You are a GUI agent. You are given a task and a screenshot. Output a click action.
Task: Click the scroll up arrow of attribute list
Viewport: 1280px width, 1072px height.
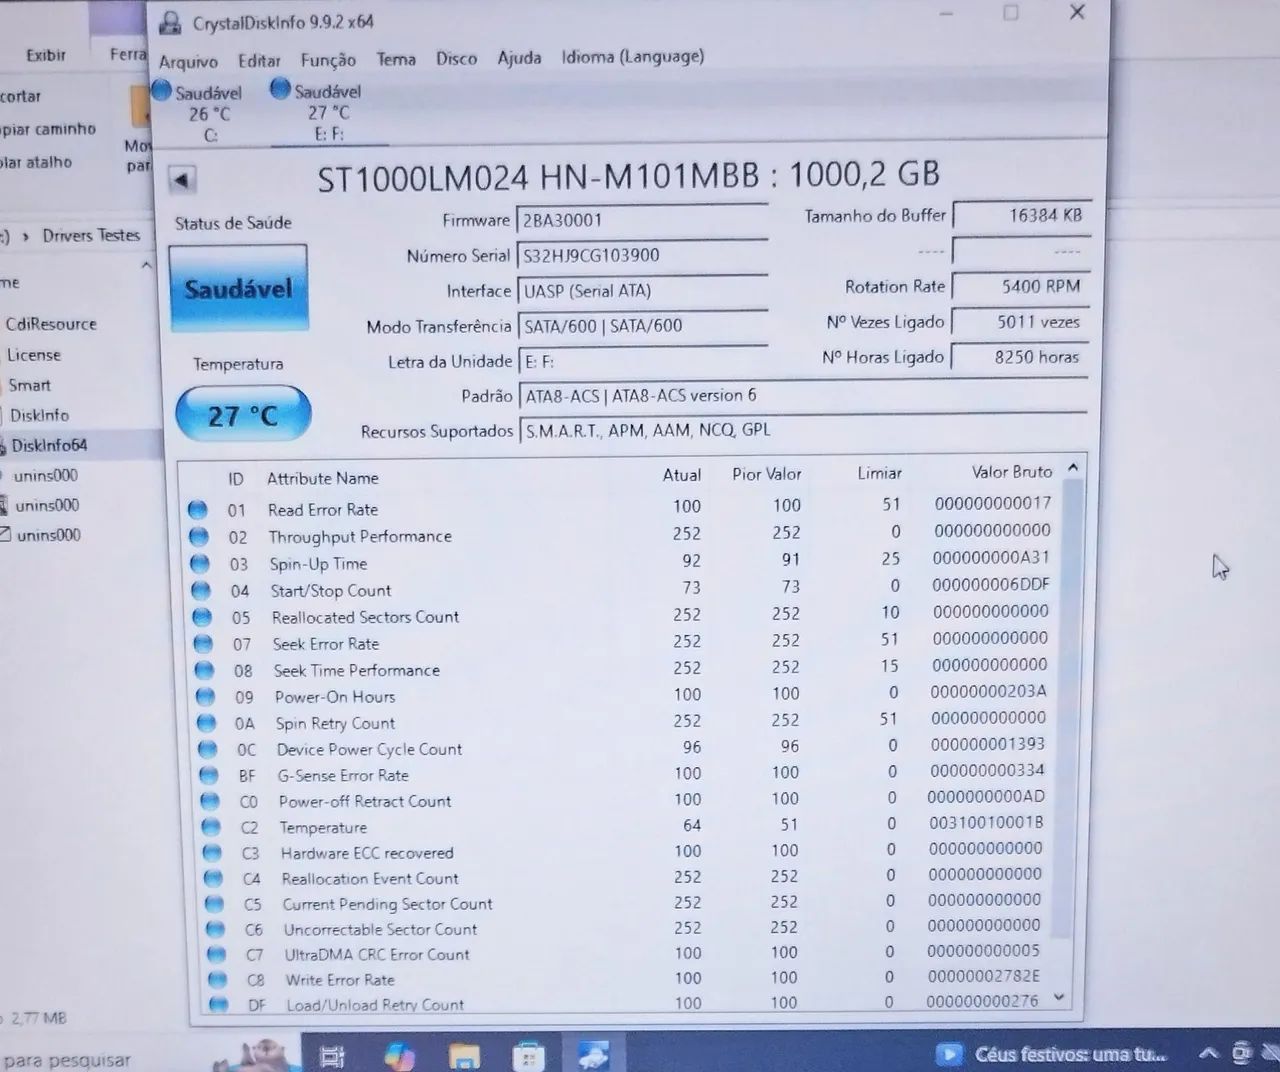(1073, 467)
